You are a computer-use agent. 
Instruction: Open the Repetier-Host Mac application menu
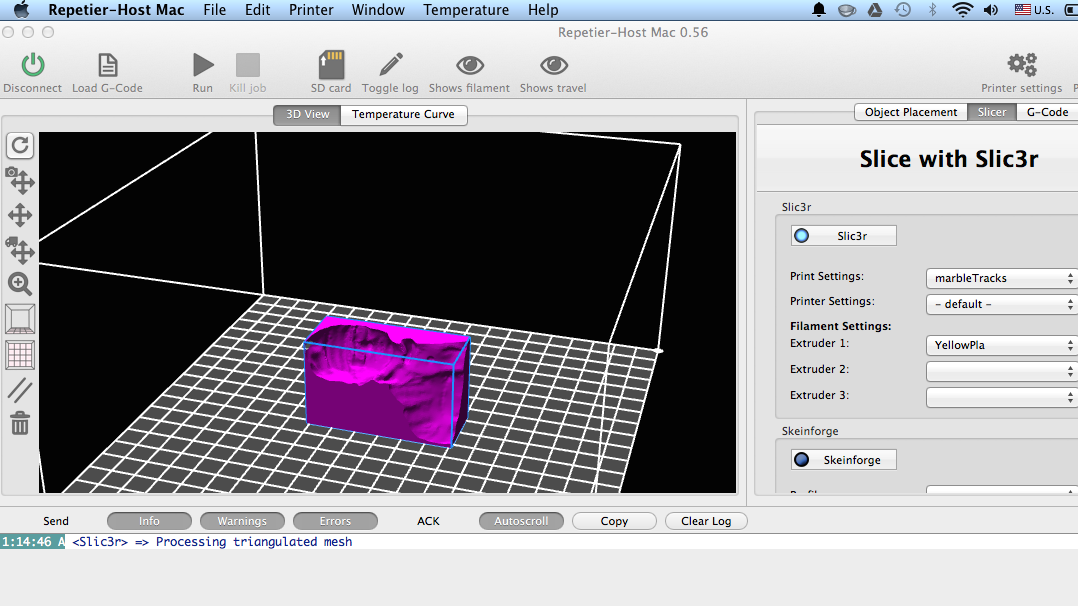point(116,10)
